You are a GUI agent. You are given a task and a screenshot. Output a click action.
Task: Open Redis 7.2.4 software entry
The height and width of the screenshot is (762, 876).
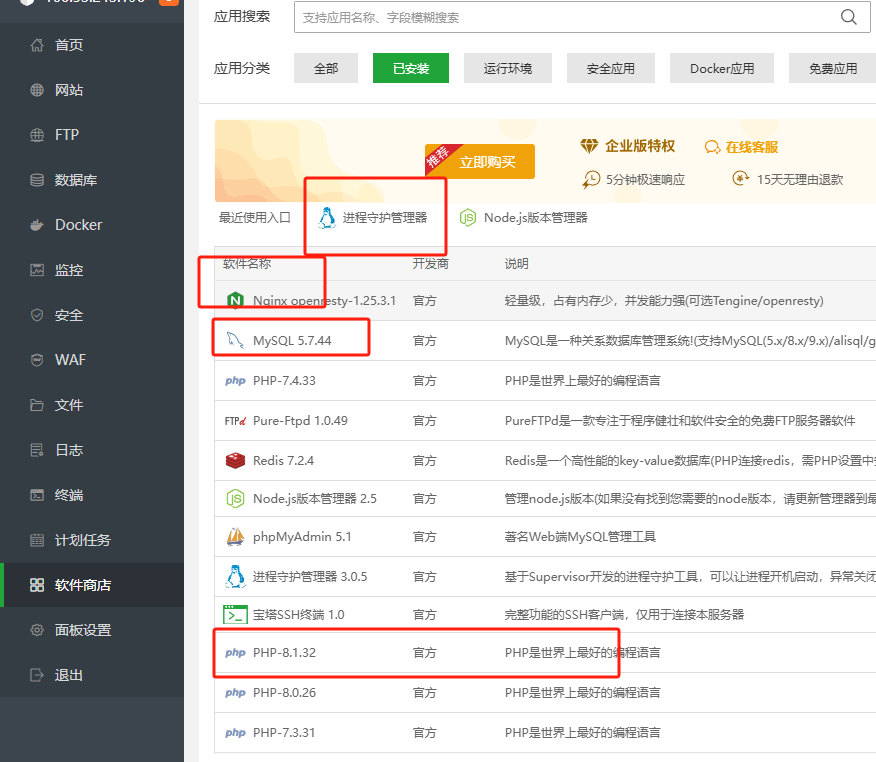[x=283, y=460]
